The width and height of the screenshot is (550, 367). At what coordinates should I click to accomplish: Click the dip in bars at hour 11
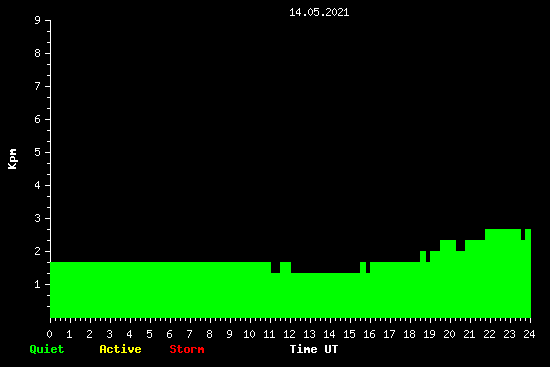(275, 295)
